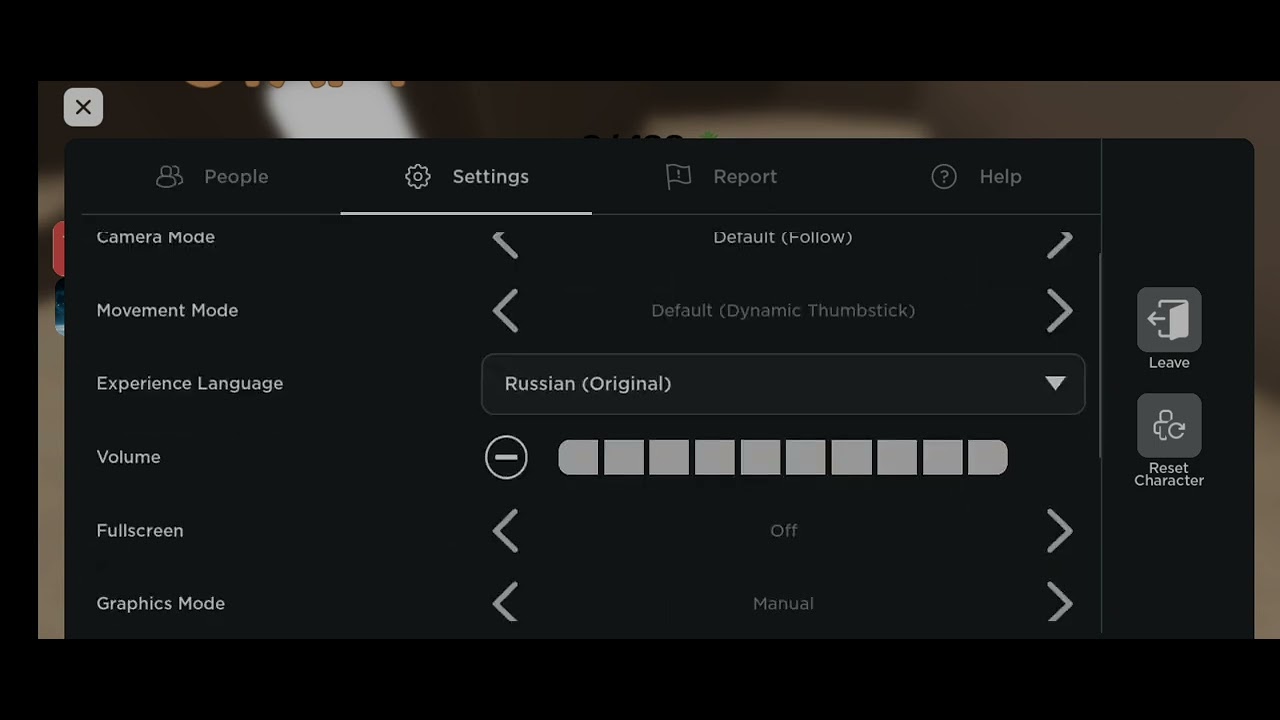Select next Graphics Mode option
1280x720 pixels.
1060,604
